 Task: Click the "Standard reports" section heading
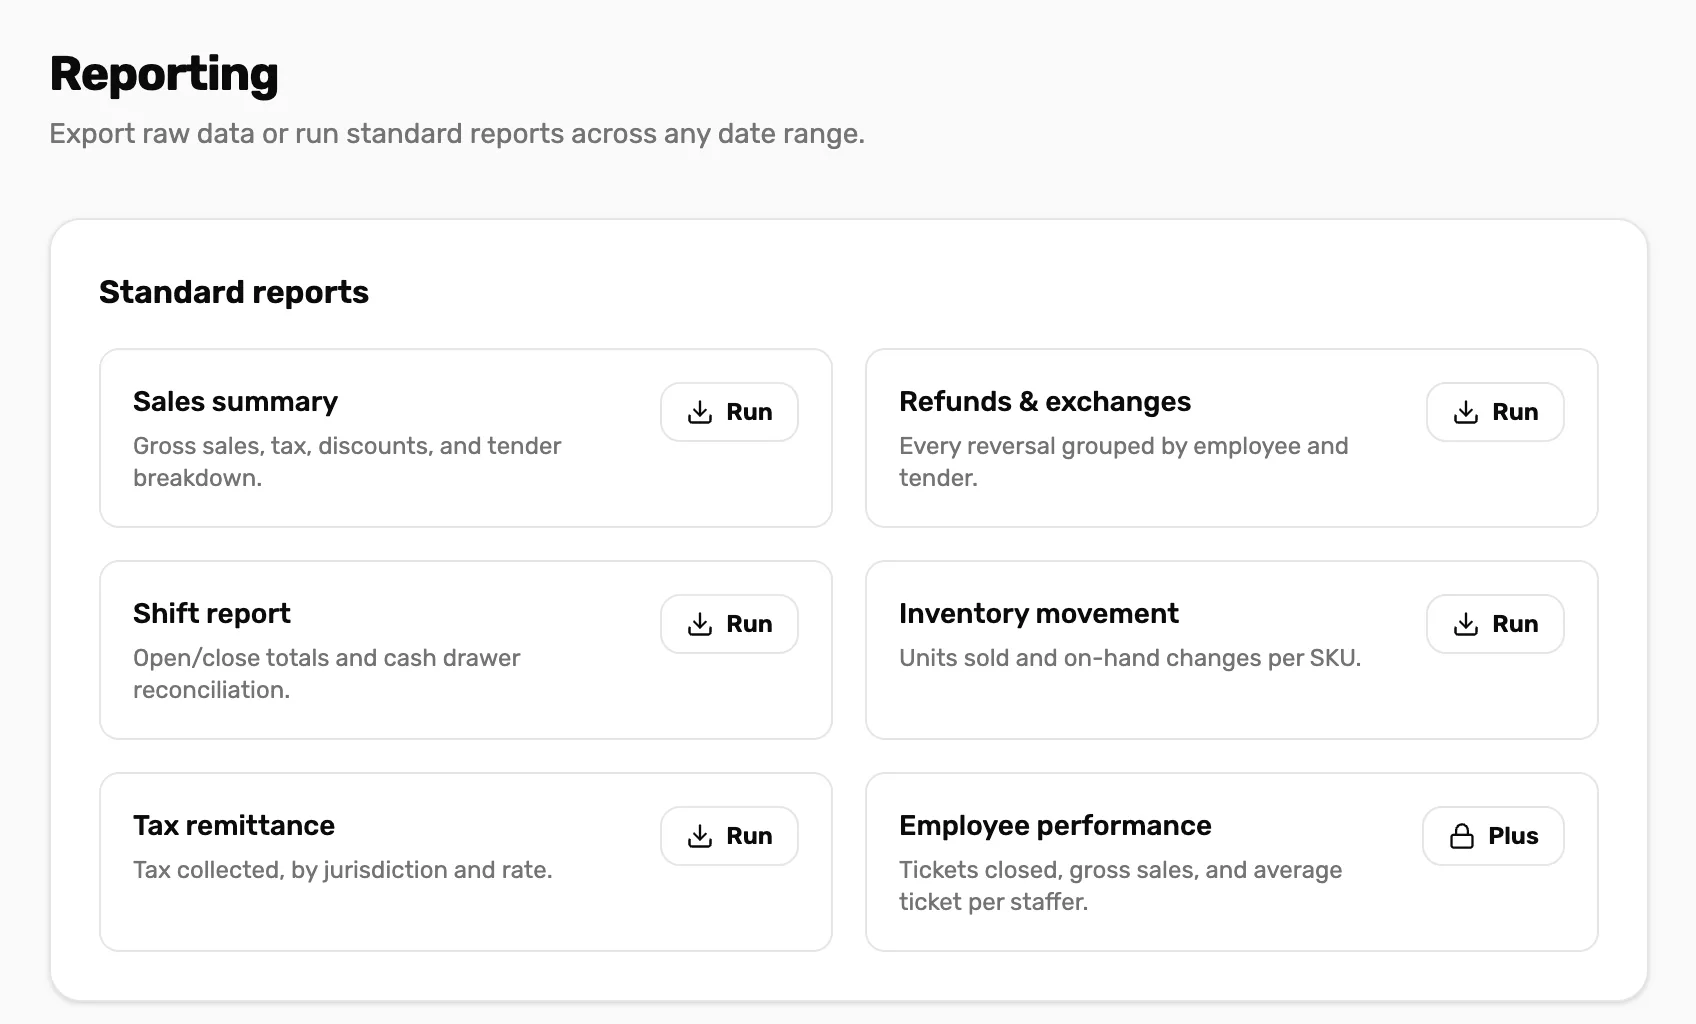(x=234, y=292)
